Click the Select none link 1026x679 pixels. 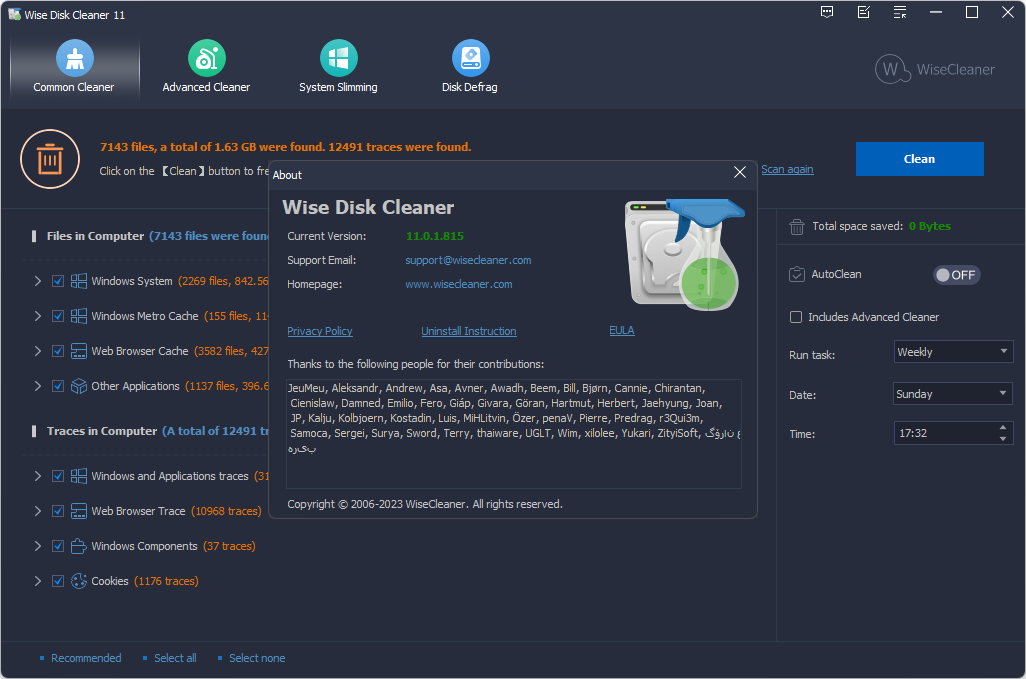256,658
